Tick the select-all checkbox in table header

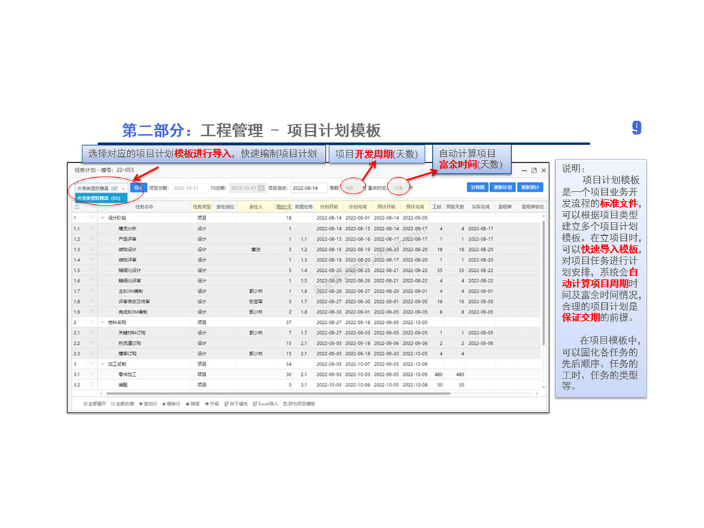pyautogui.click(x=77, y=207)
